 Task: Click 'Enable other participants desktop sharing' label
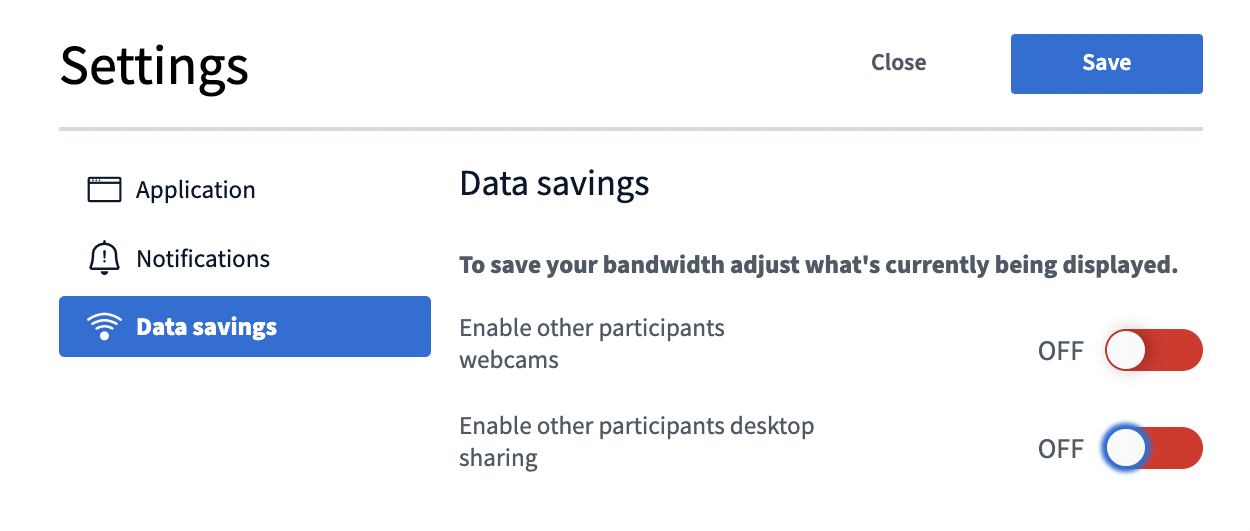pyautogui.click(x=637, y=441)
